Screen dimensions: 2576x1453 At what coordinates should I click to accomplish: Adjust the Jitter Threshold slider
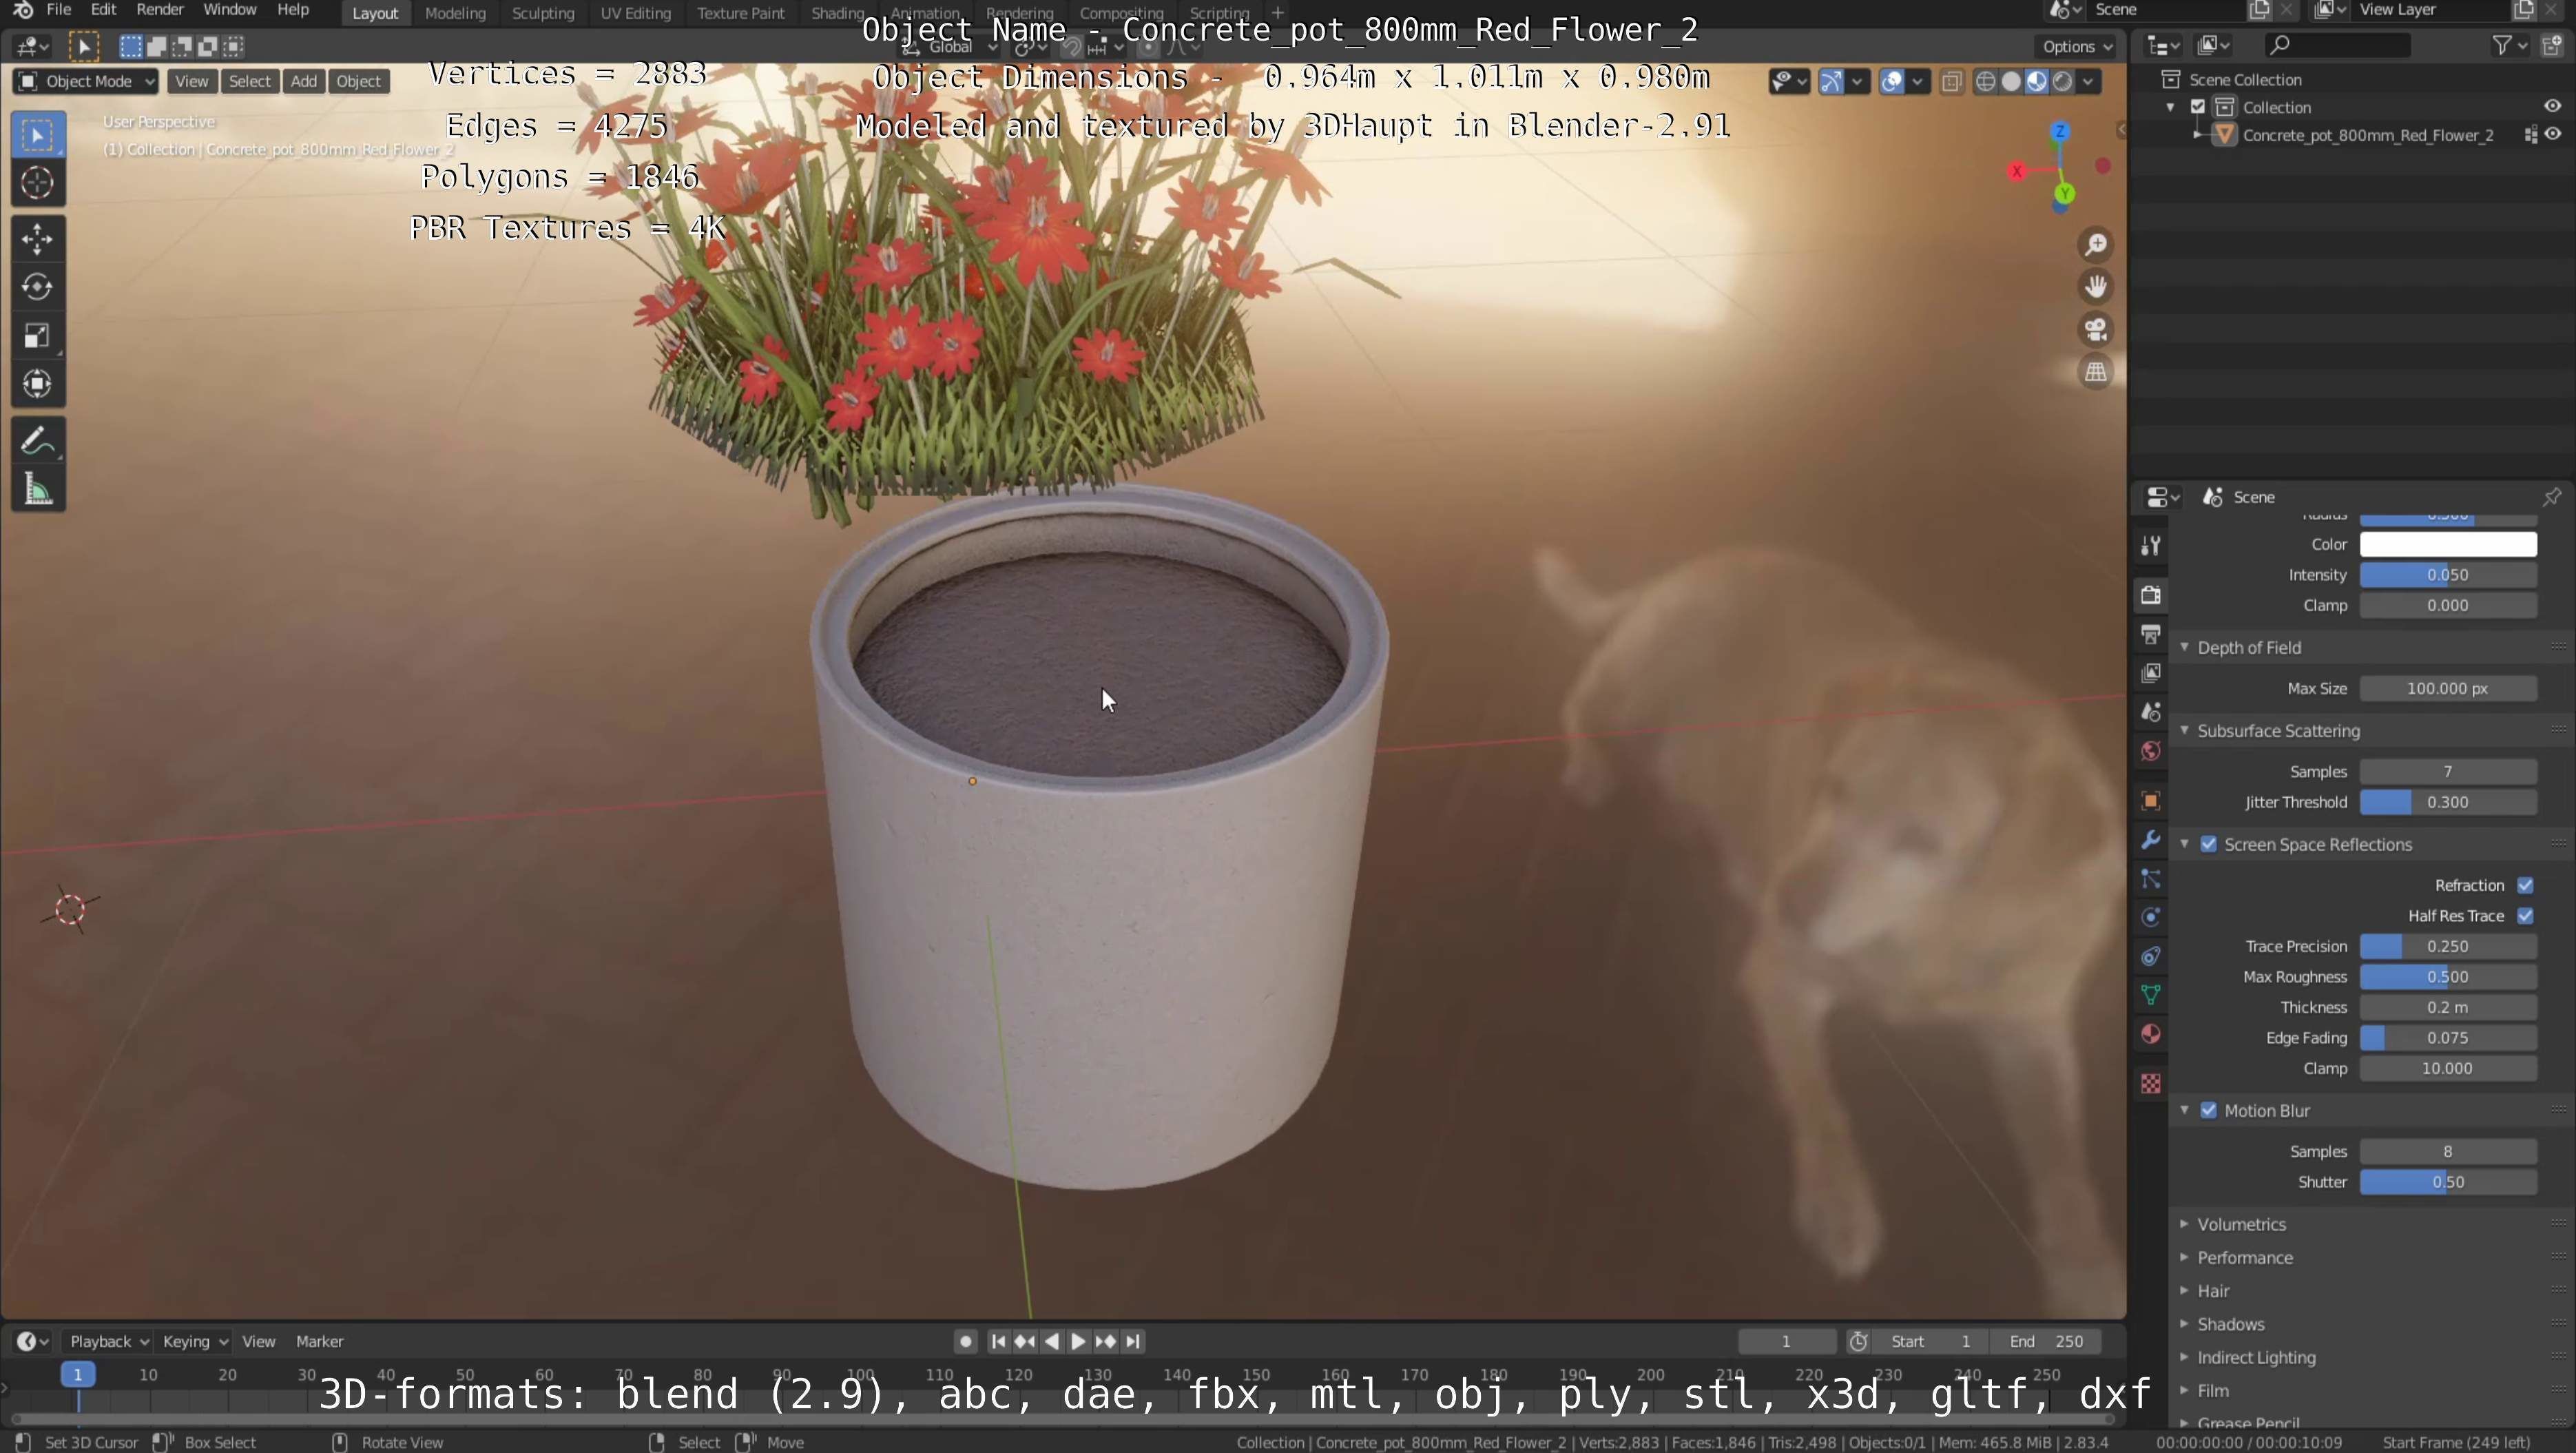(2447, 802)
